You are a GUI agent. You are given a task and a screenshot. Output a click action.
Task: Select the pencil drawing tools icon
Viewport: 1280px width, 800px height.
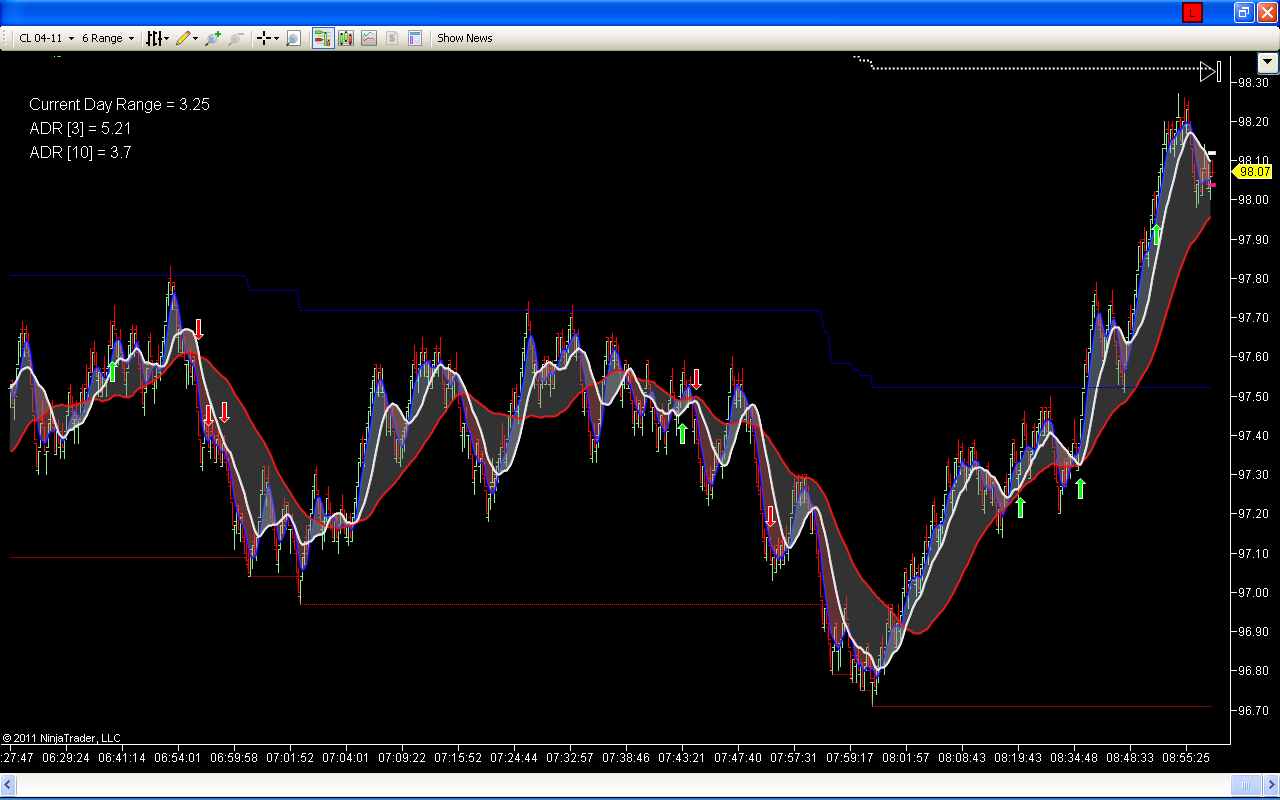click(x=183, y=38)
